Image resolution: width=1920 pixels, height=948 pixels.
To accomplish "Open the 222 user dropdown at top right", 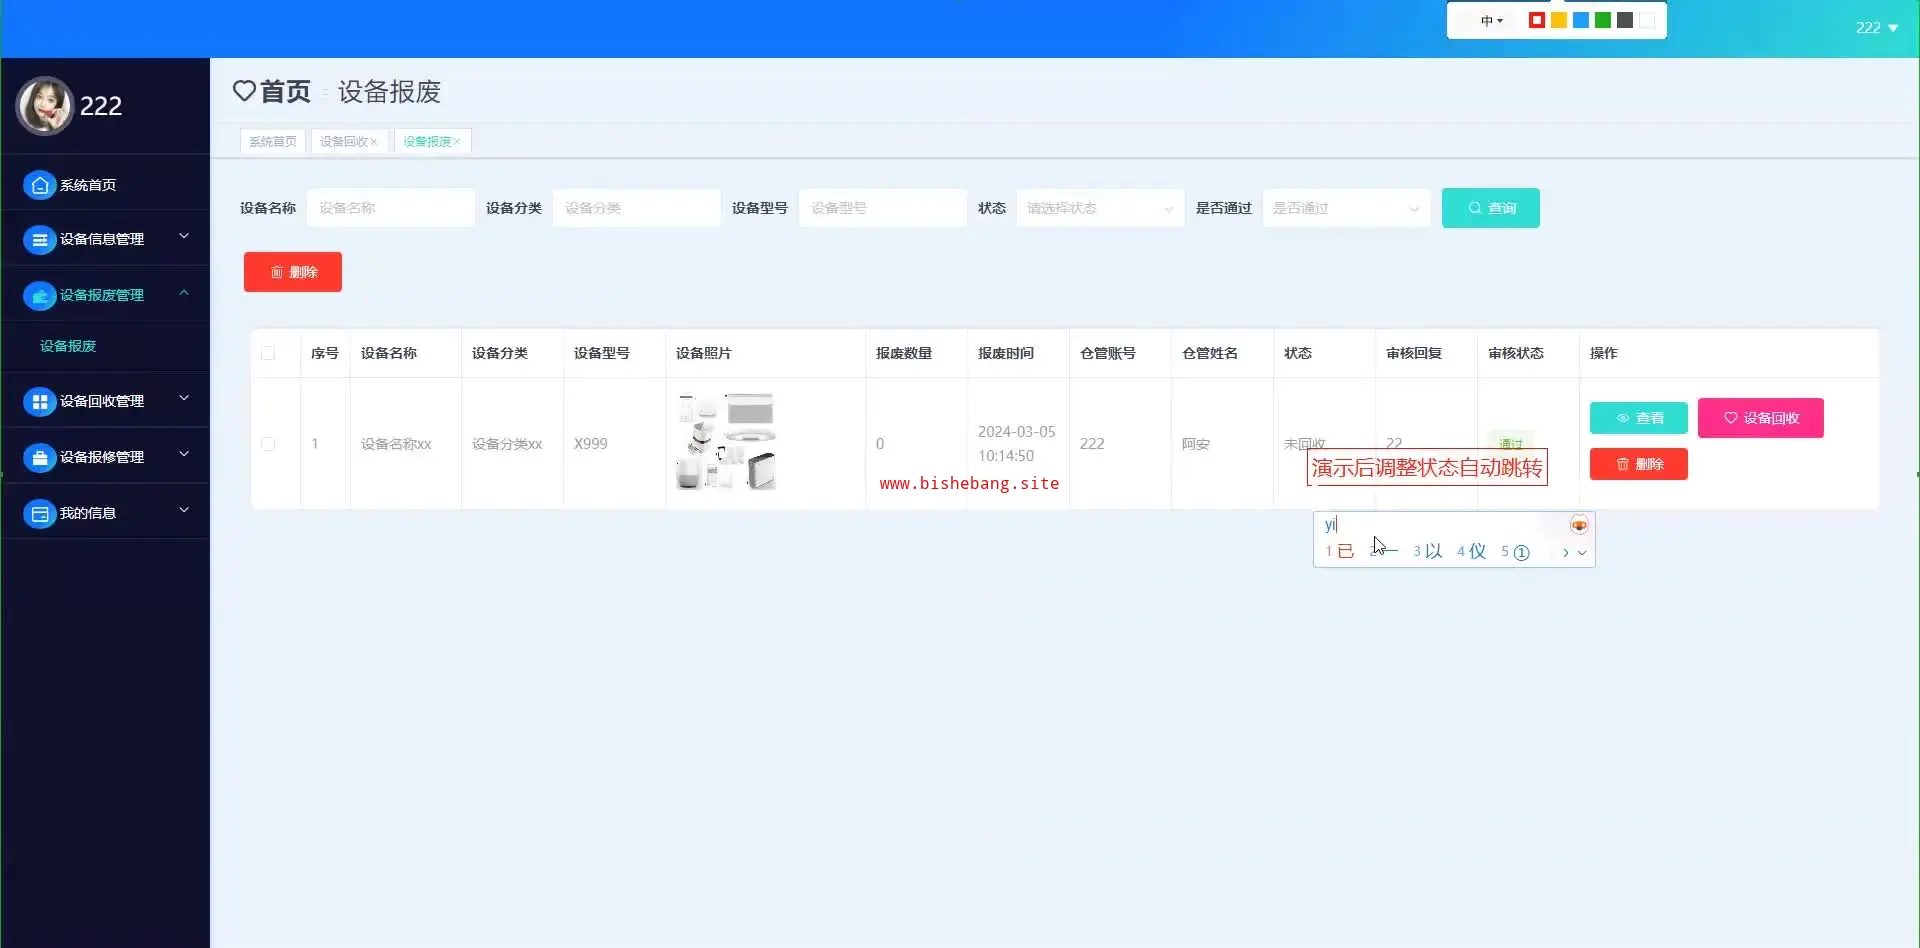I will click(x=1876, y=28).
